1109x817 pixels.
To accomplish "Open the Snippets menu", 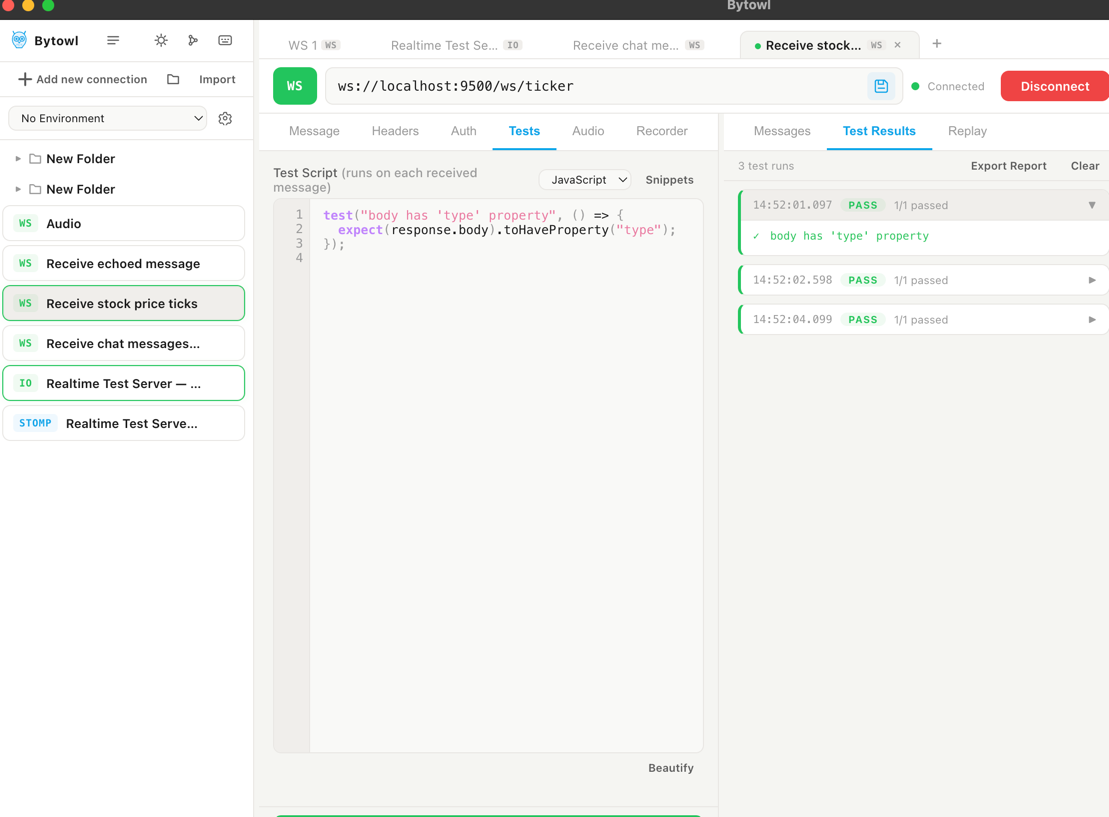I will click(x=669, y=180).
